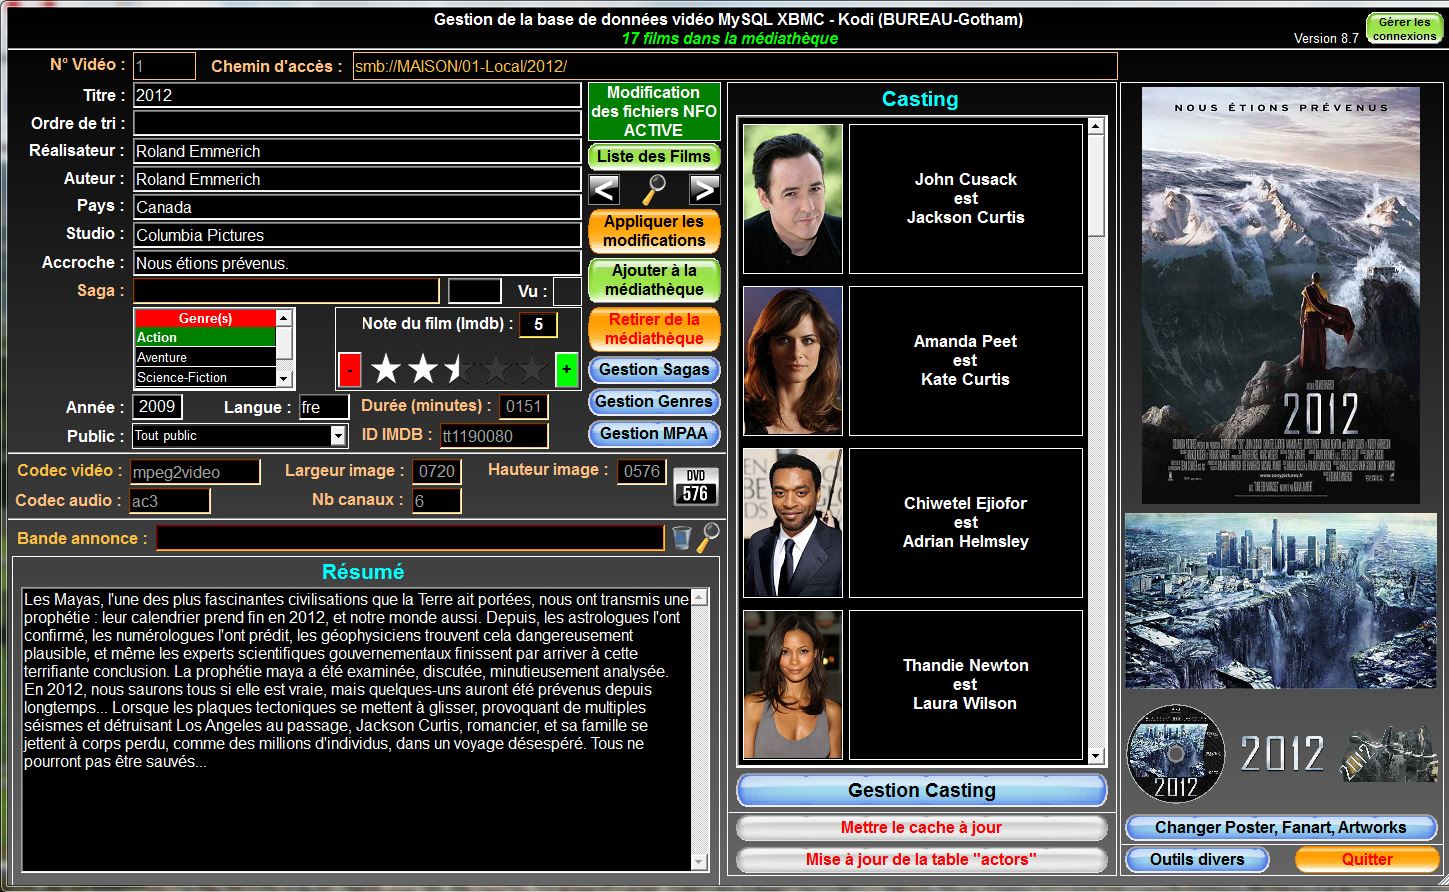The image size is (1449, 892).
Task: Increase film rating with green plus
Action: point(566,370)
